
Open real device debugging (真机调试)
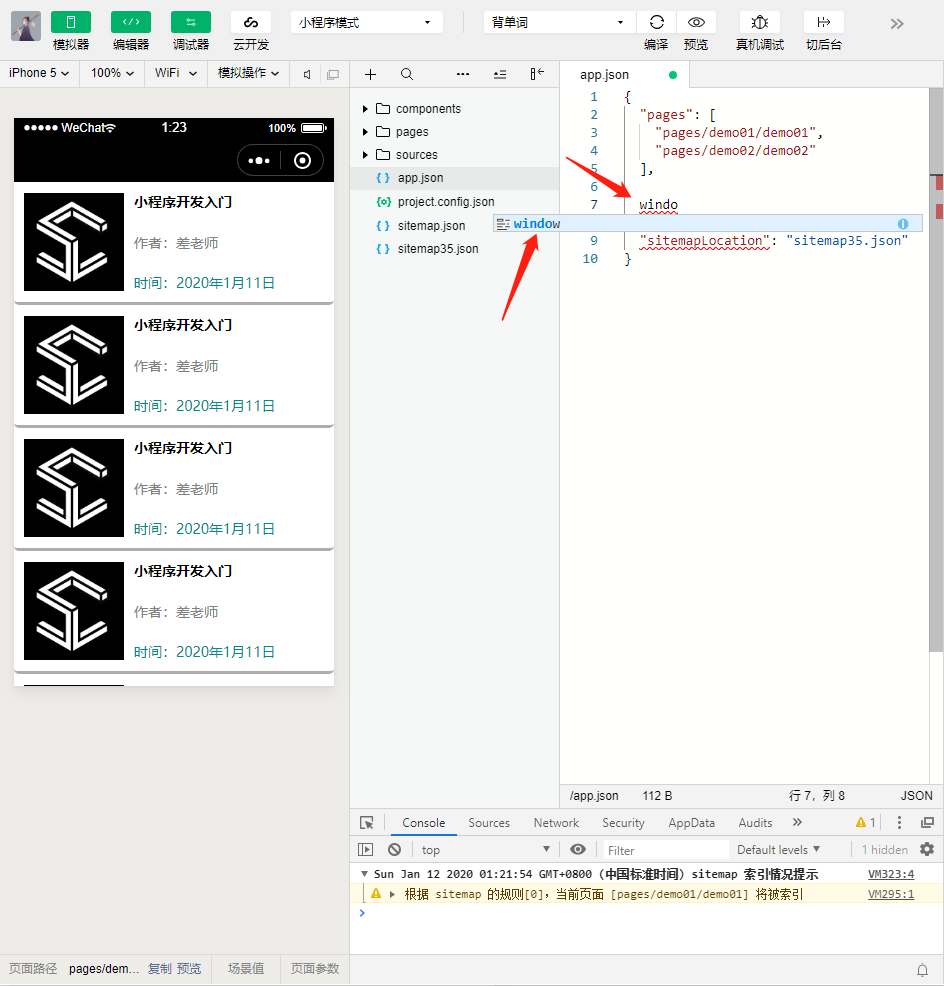coord(759,22)
